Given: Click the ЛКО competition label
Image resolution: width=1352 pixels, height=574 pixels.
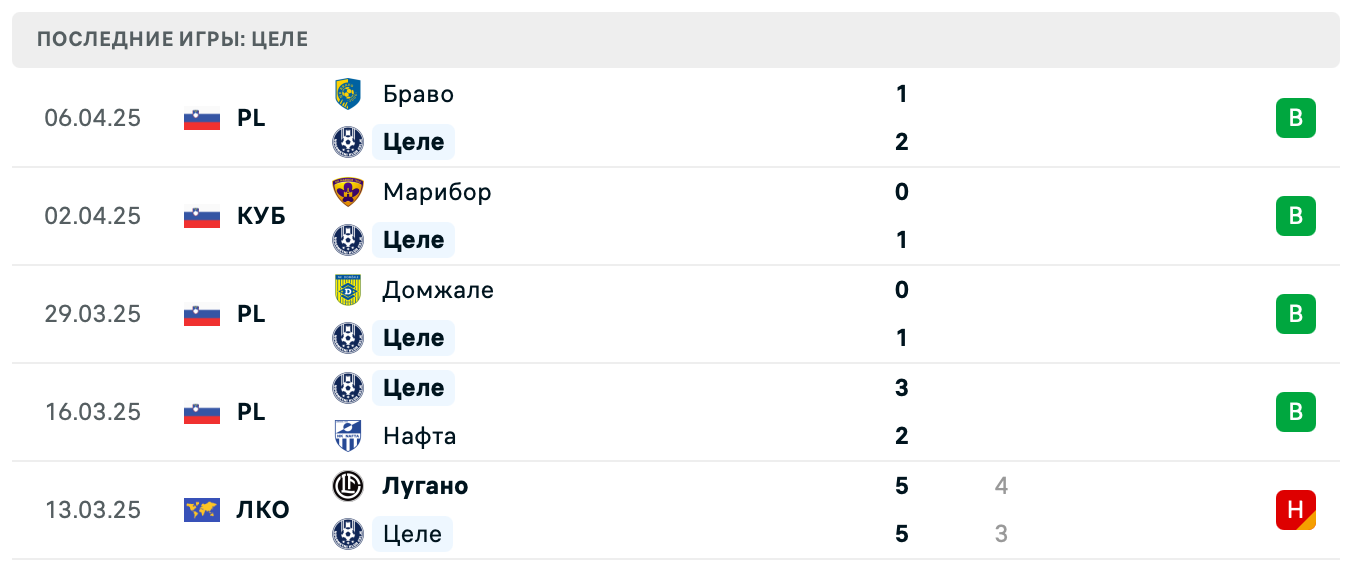Looking at the screenshot, I should click(x=263, y=510).
